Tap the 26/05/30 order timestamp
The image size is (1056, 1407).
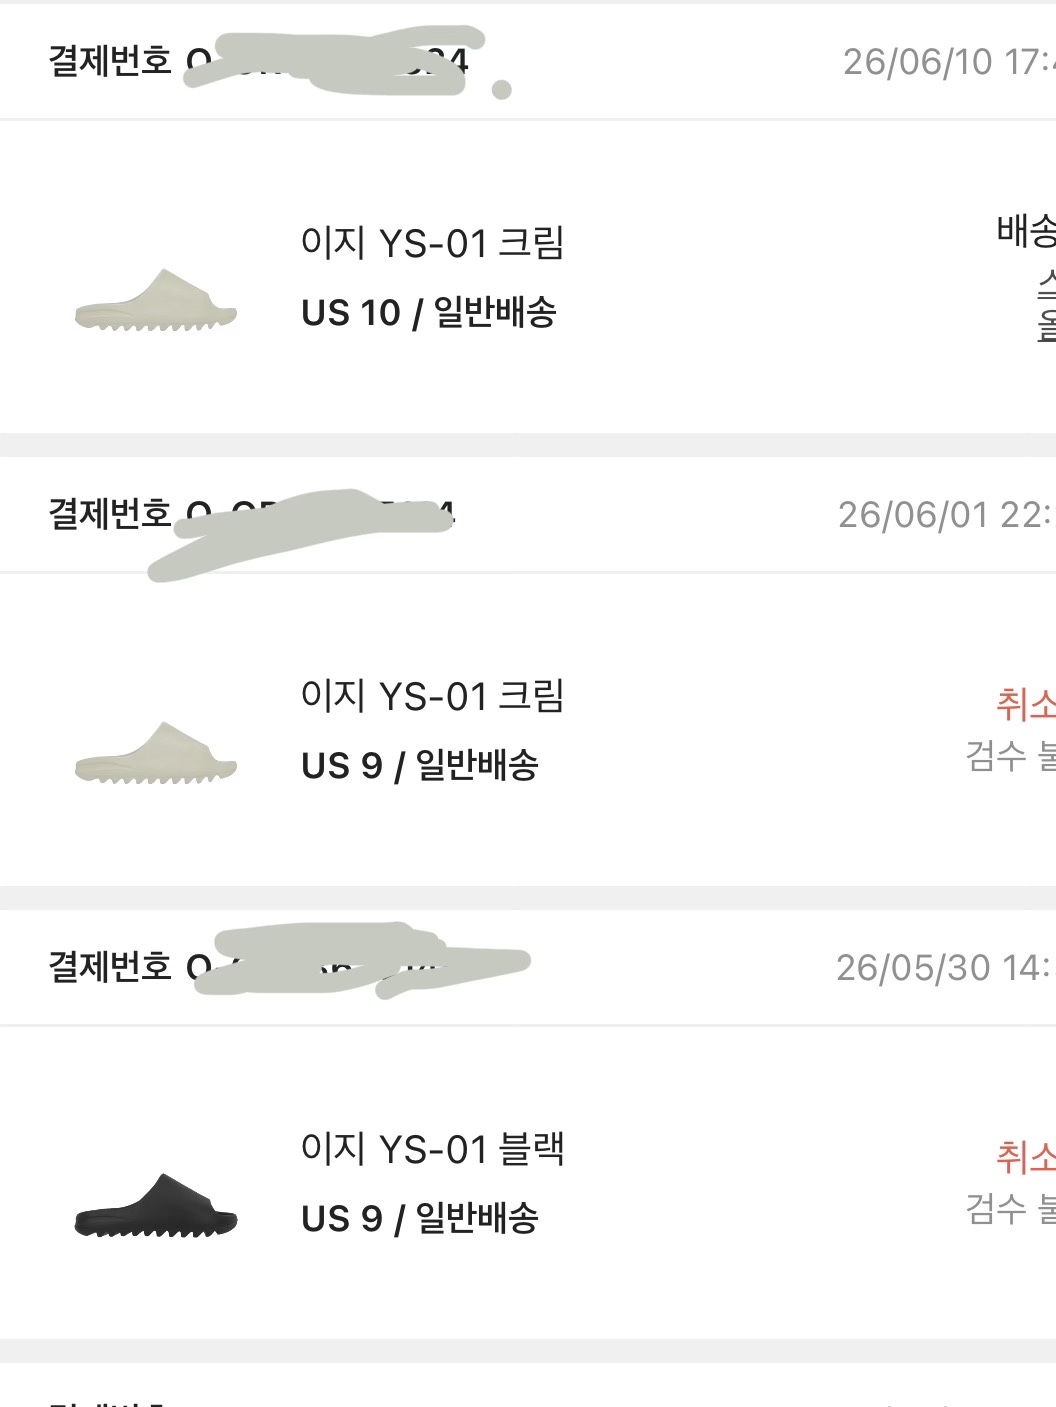[946, 968]
